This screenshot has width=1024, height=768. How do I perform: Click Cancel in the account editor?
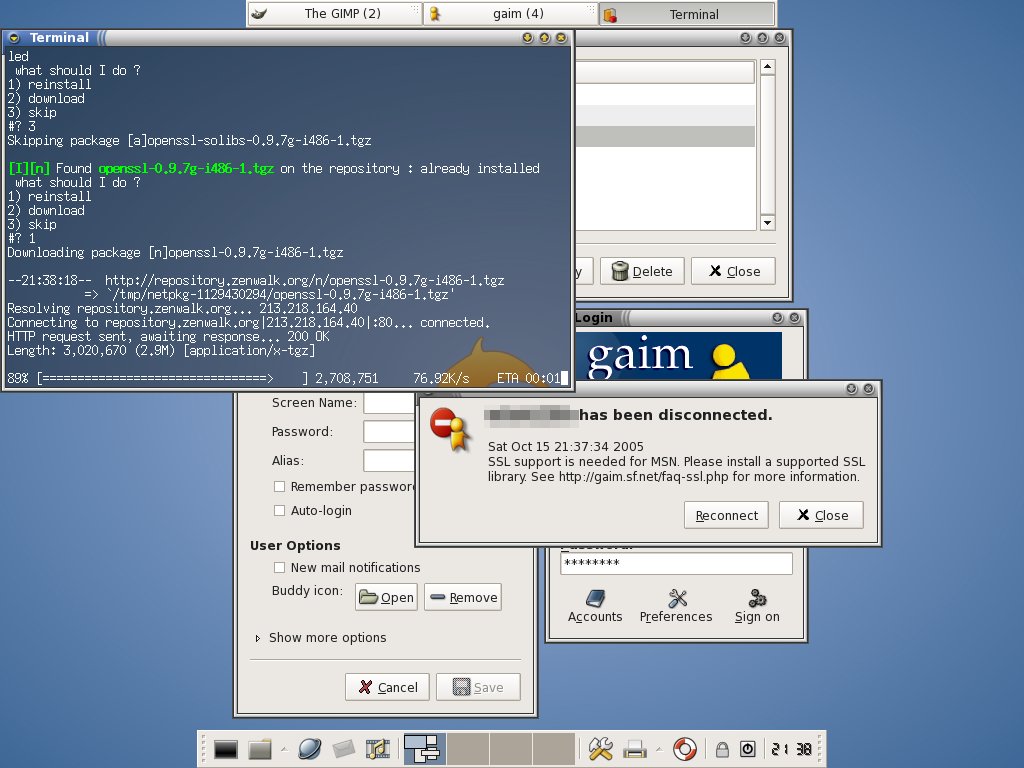click(387, 687)
